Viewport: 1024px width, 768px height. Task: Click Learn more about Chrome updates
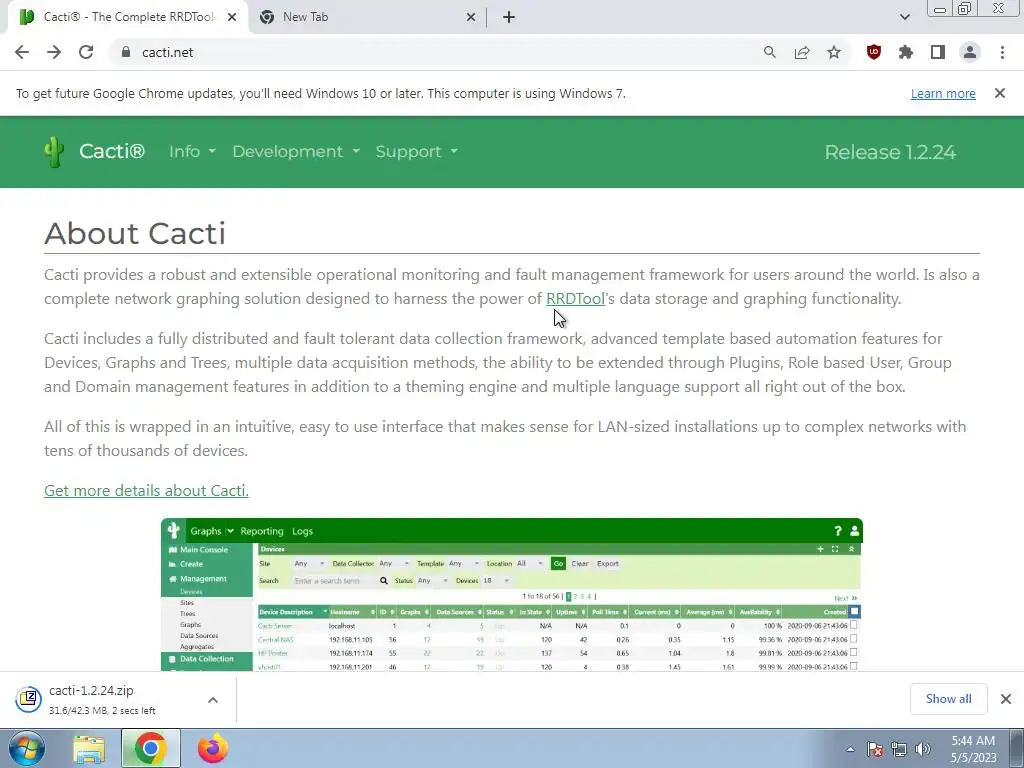[943, 93]
